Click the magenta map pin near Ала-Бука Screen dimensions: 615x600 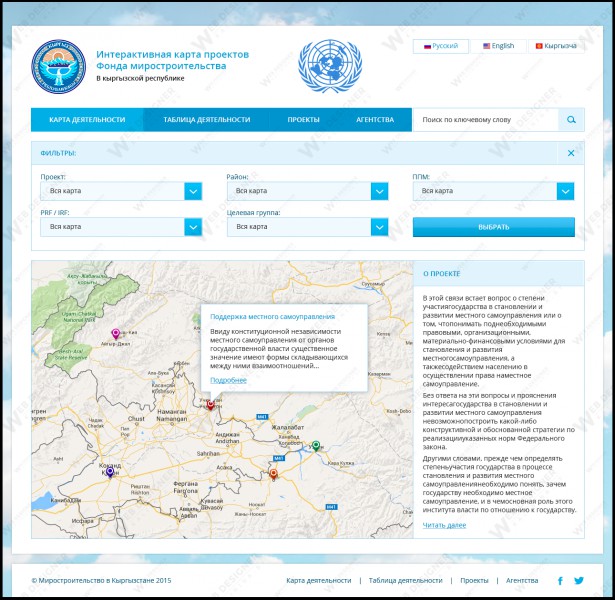pos(115,333)
